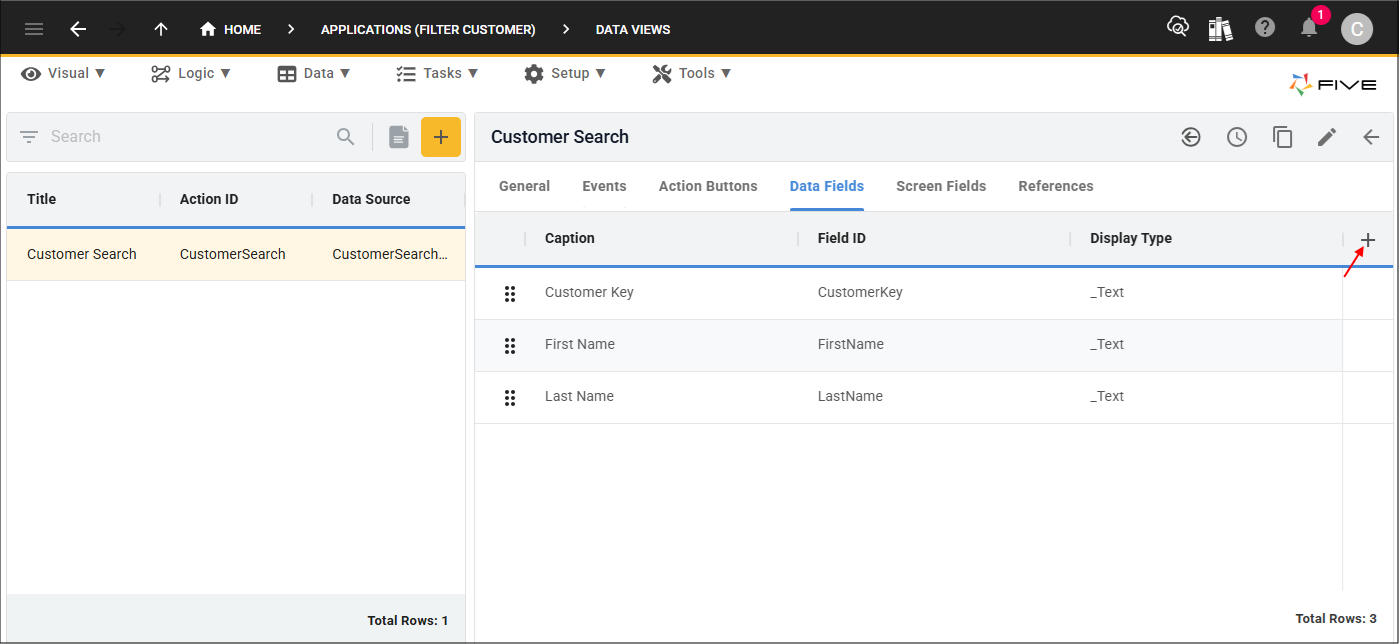Switch to the Events tab

click(x=605, y=186)
